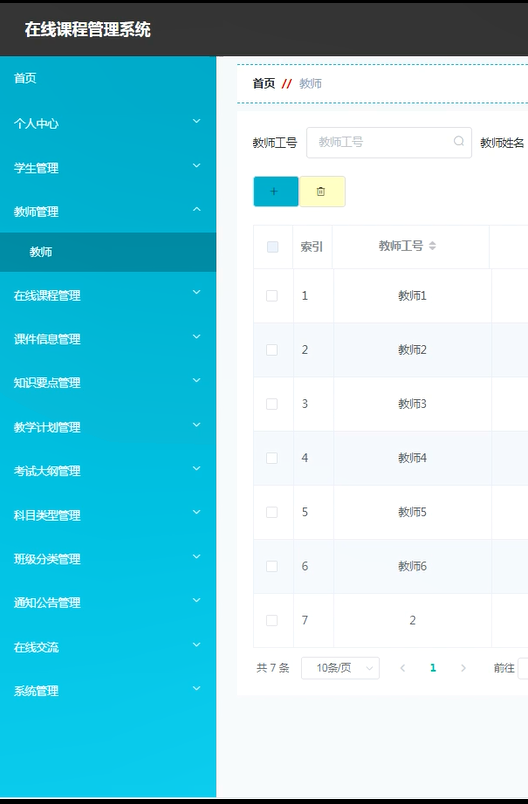Image resolution: width=528 pixels, height=804 pixels.
Task: Select page number 1
Action: pos(433,668)
